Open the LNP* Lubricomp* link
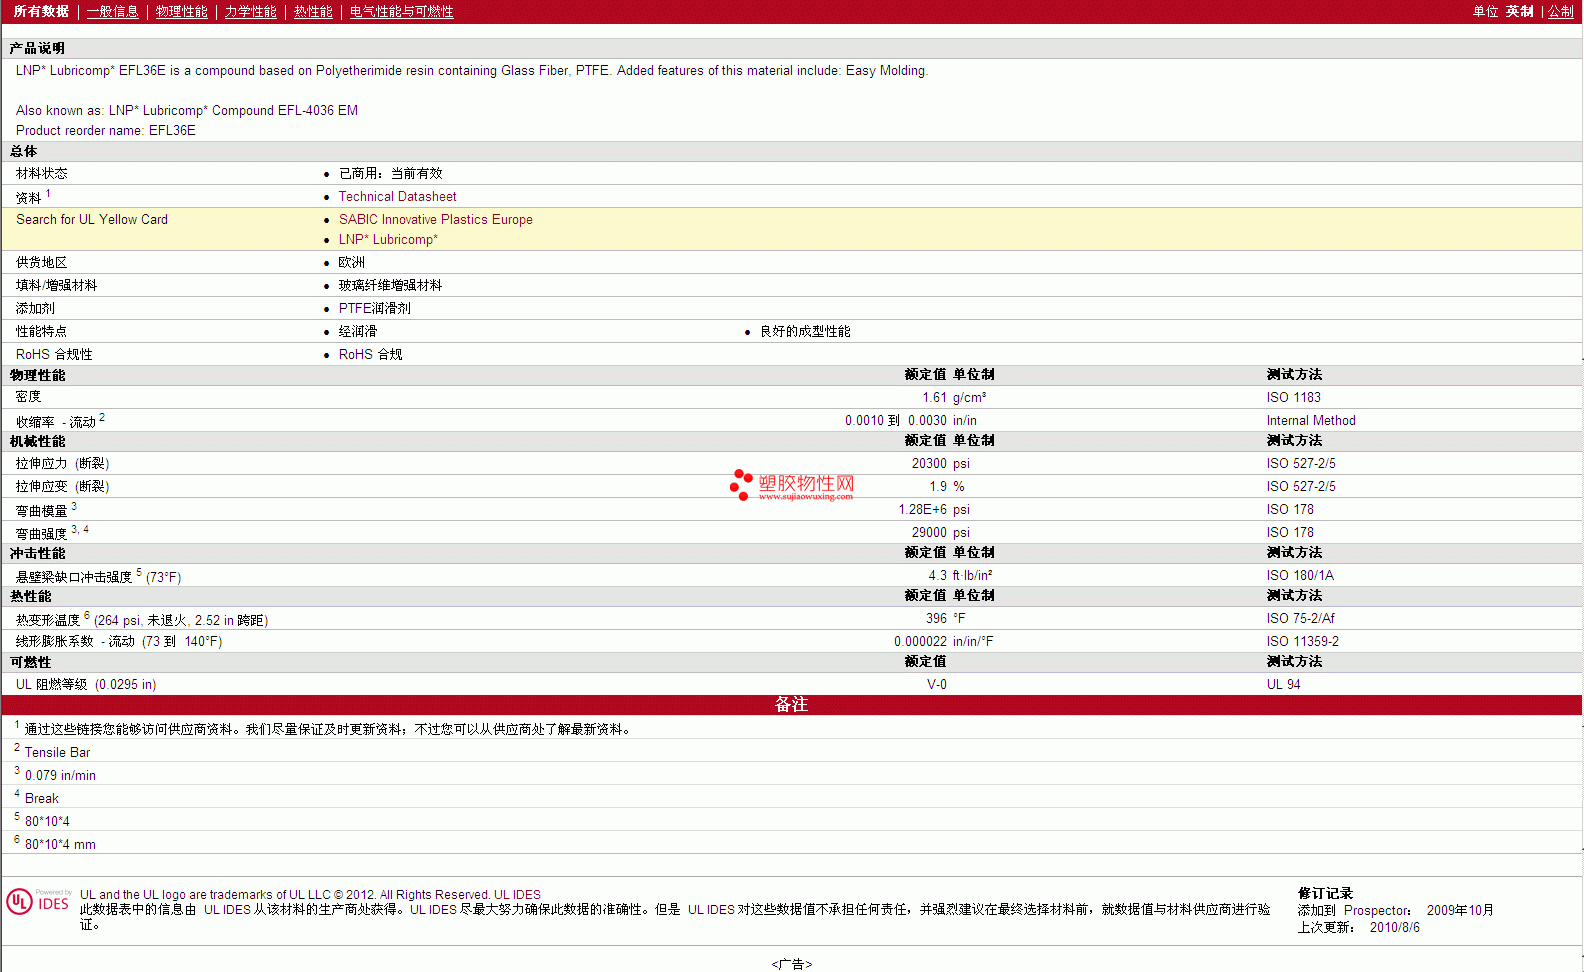 pos(388,240)
